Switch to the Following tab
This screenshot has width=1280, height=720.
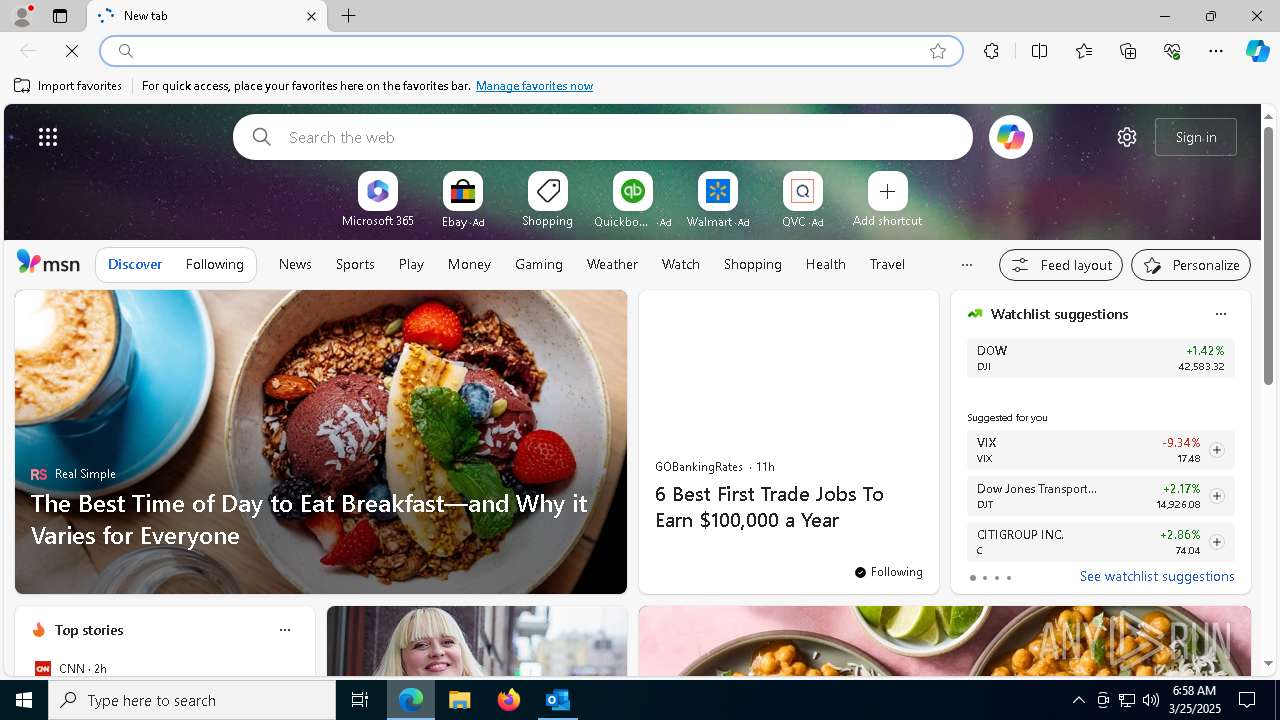[x=214, y=264]
